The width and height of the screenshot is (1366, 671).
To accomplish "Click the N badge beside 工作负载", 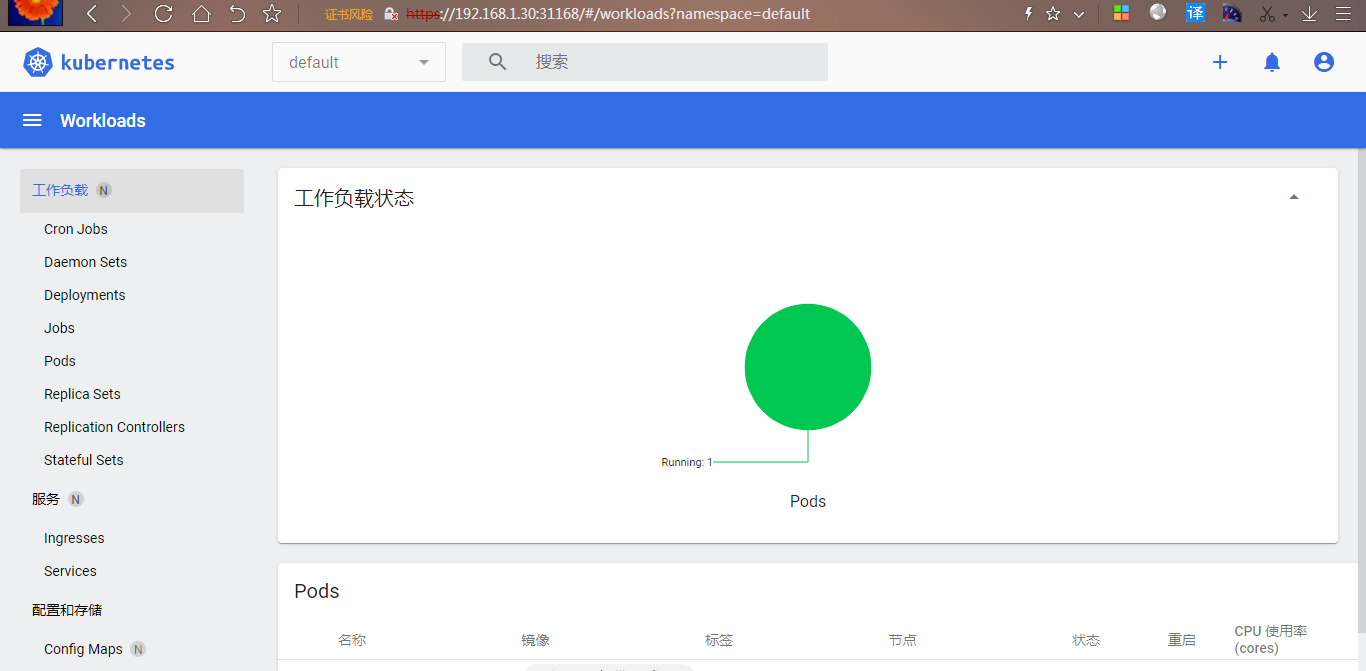I will (104, 190).
